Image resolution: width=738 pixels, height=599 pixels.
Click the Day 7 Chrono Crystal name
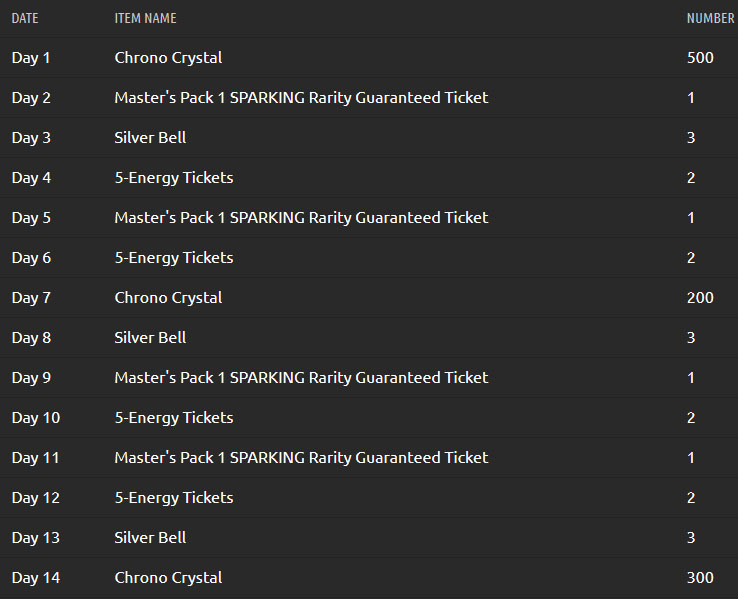tap(168, 298)
